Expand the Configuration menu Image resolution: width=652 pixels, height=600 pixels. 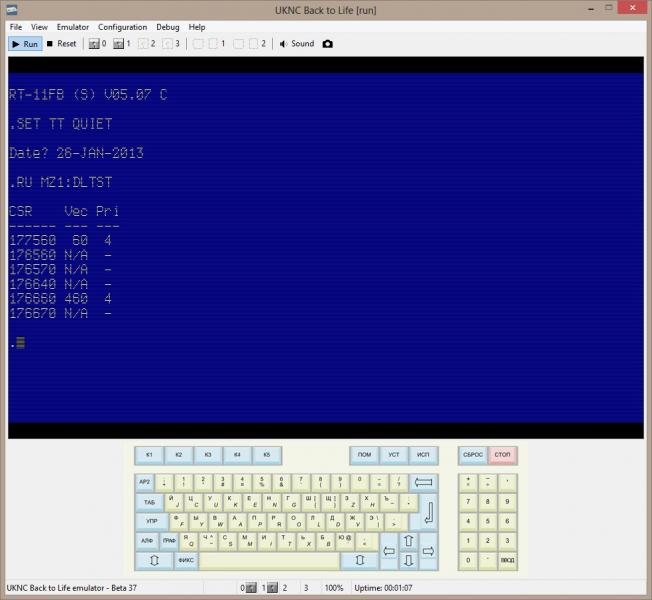pyautogui.click(x=122, y=27)
